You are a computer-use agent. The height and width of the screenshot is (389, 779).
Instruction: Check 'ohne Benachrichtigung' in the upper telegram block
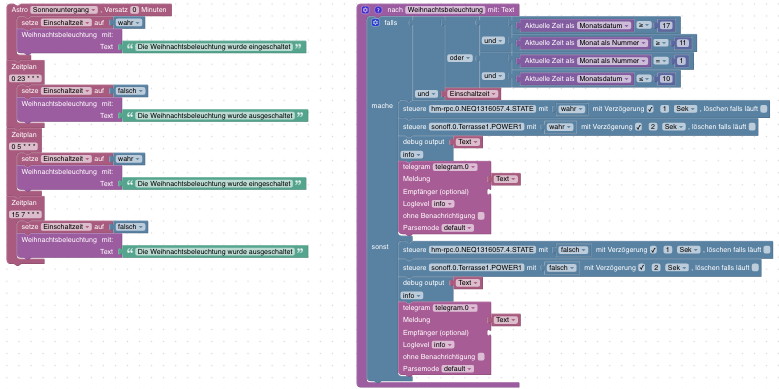[481, 216]
